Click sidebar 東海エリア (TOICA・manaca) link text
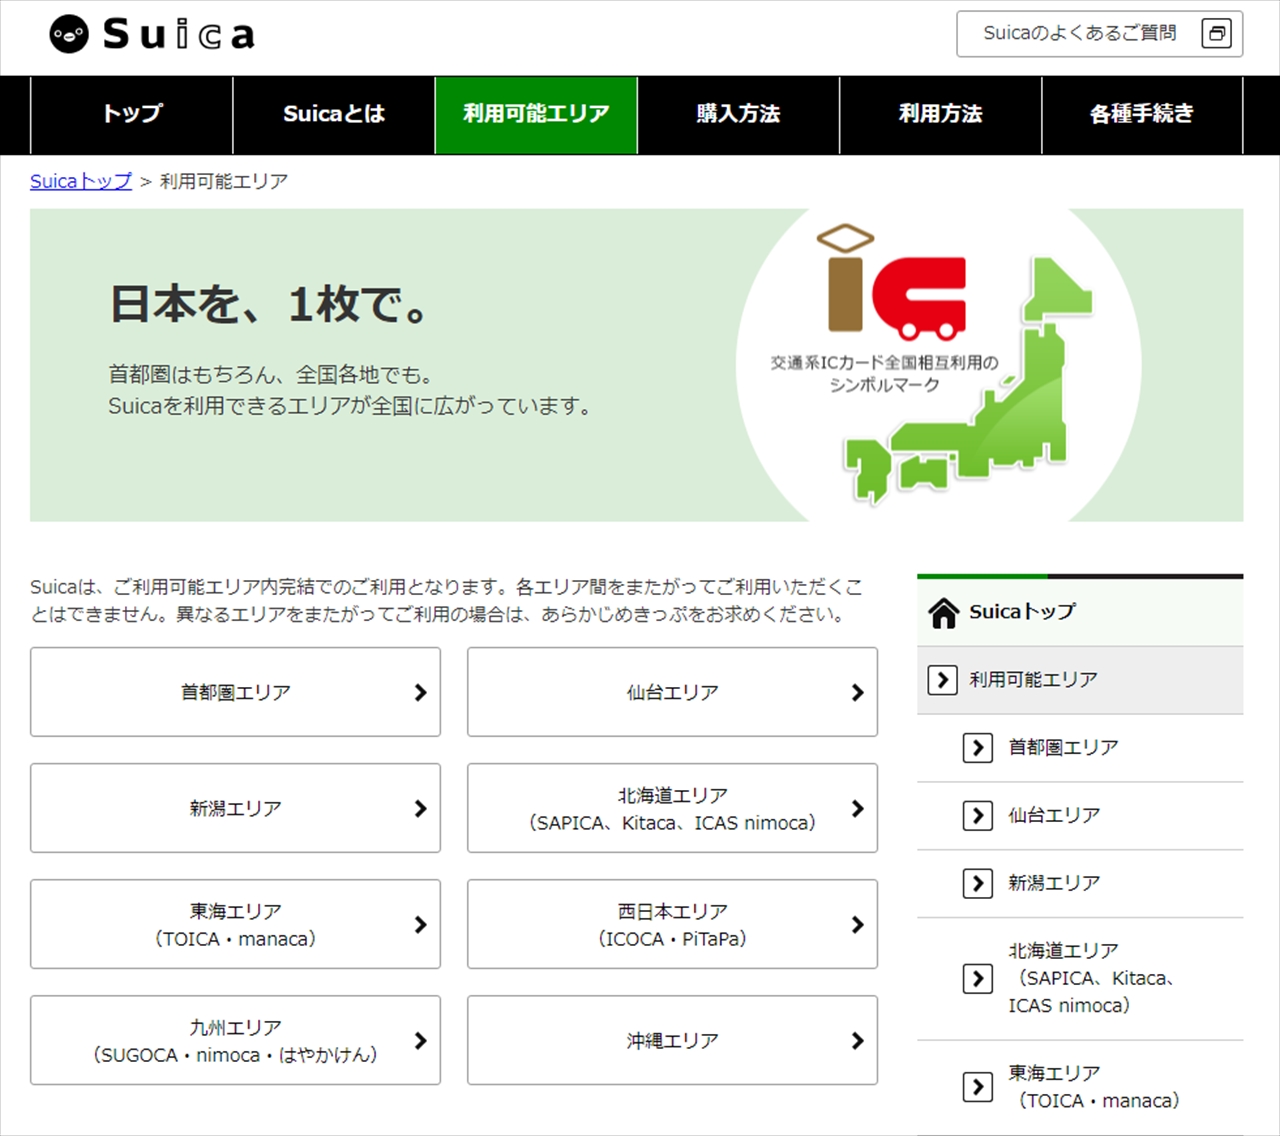This screenshot has width=1280, height=1136. coord(1095,1087)
